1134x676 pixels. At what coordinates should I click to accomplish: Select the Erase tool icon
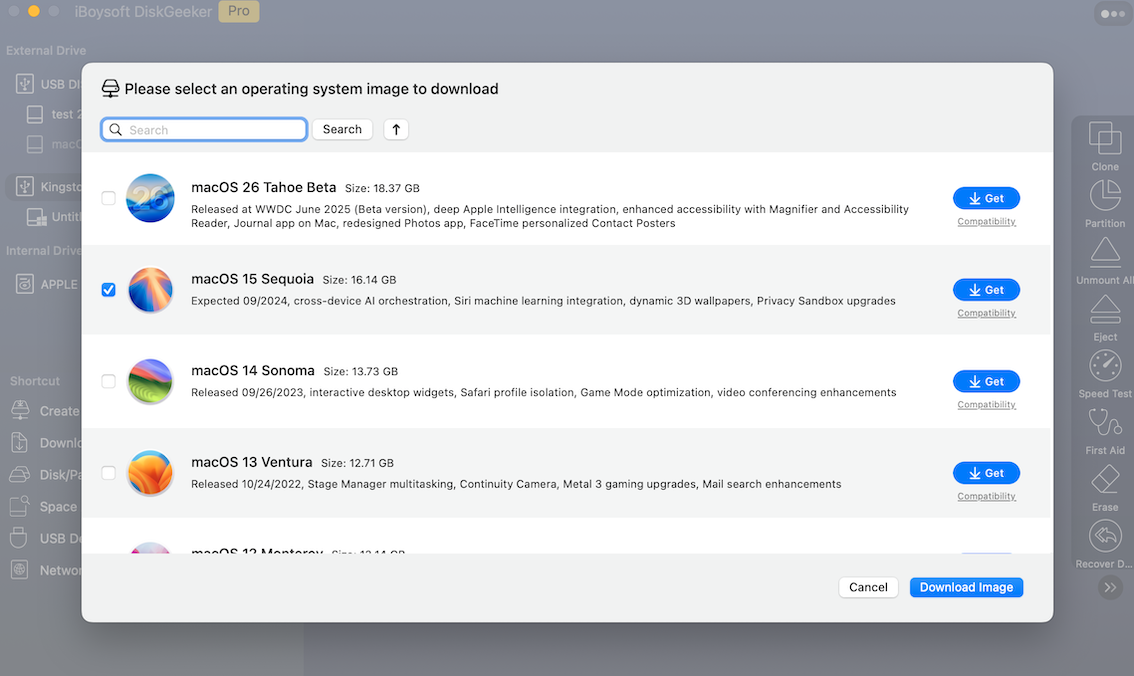(1105, 480)
